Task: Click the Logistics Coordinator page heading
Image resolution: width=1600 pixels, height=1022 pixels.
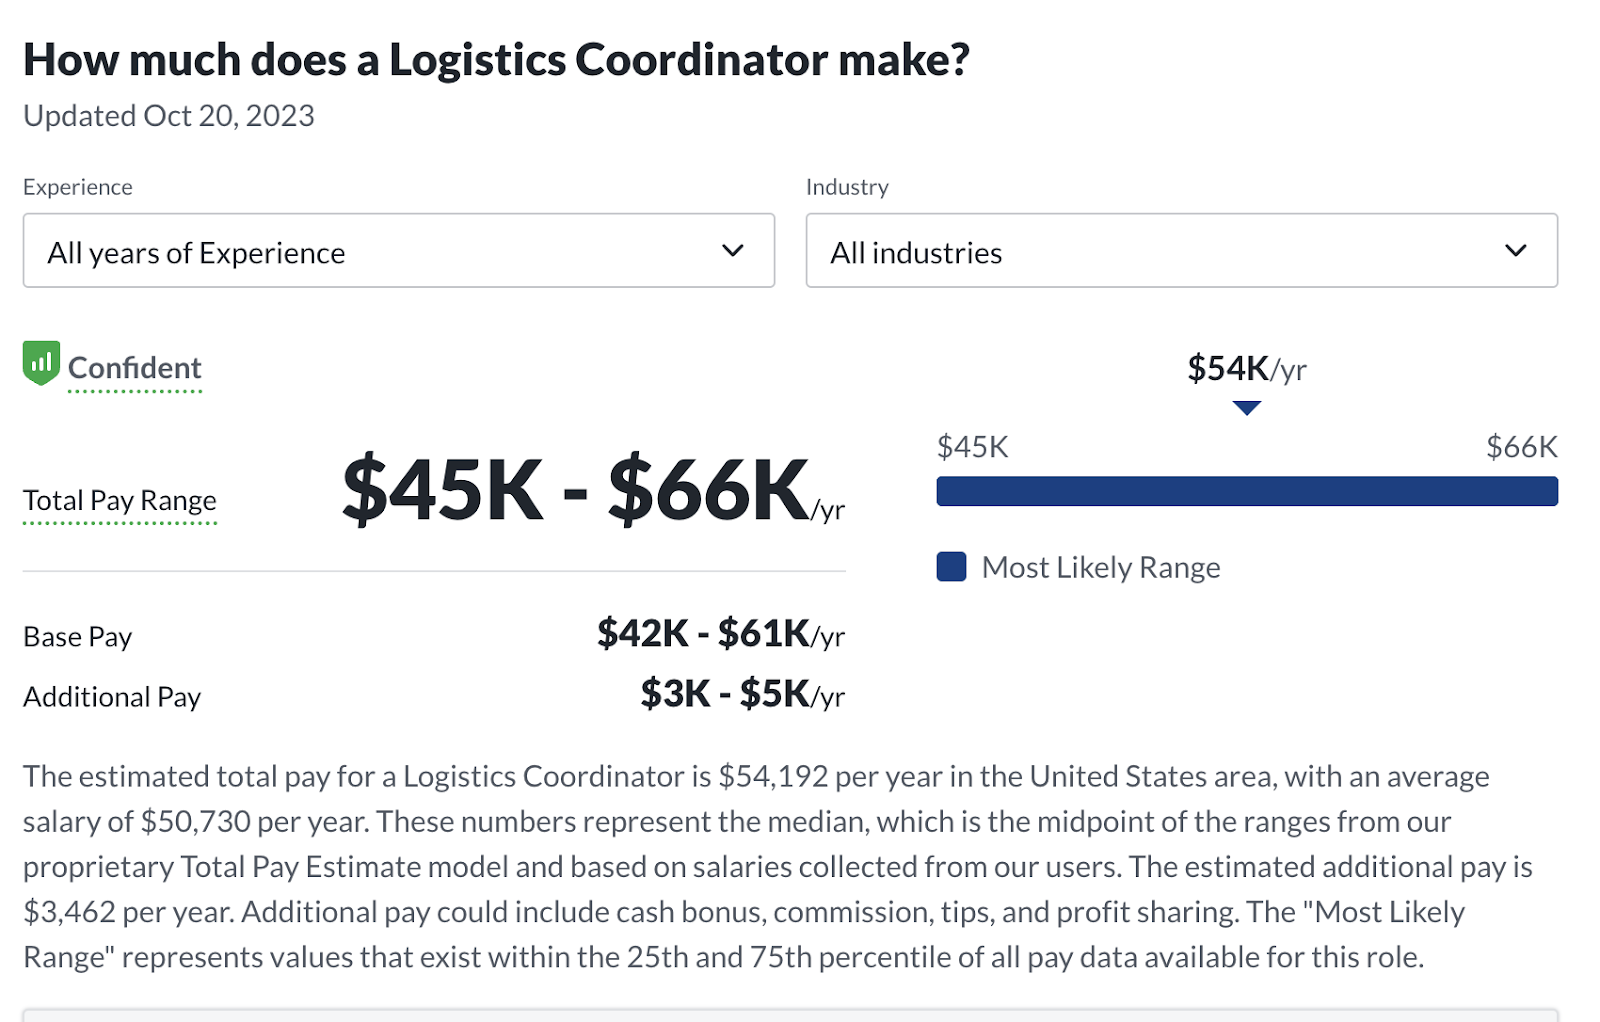Action: pos(496,60)
